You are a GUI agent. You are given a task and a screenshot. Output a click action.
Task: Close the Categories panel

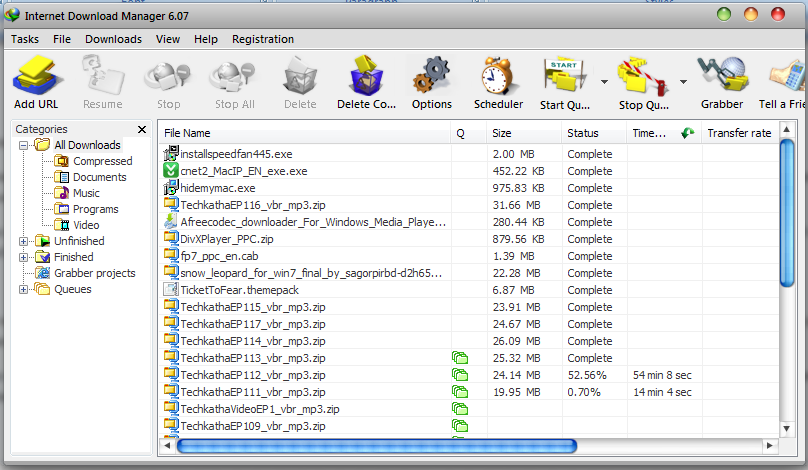tap(142, 129)
